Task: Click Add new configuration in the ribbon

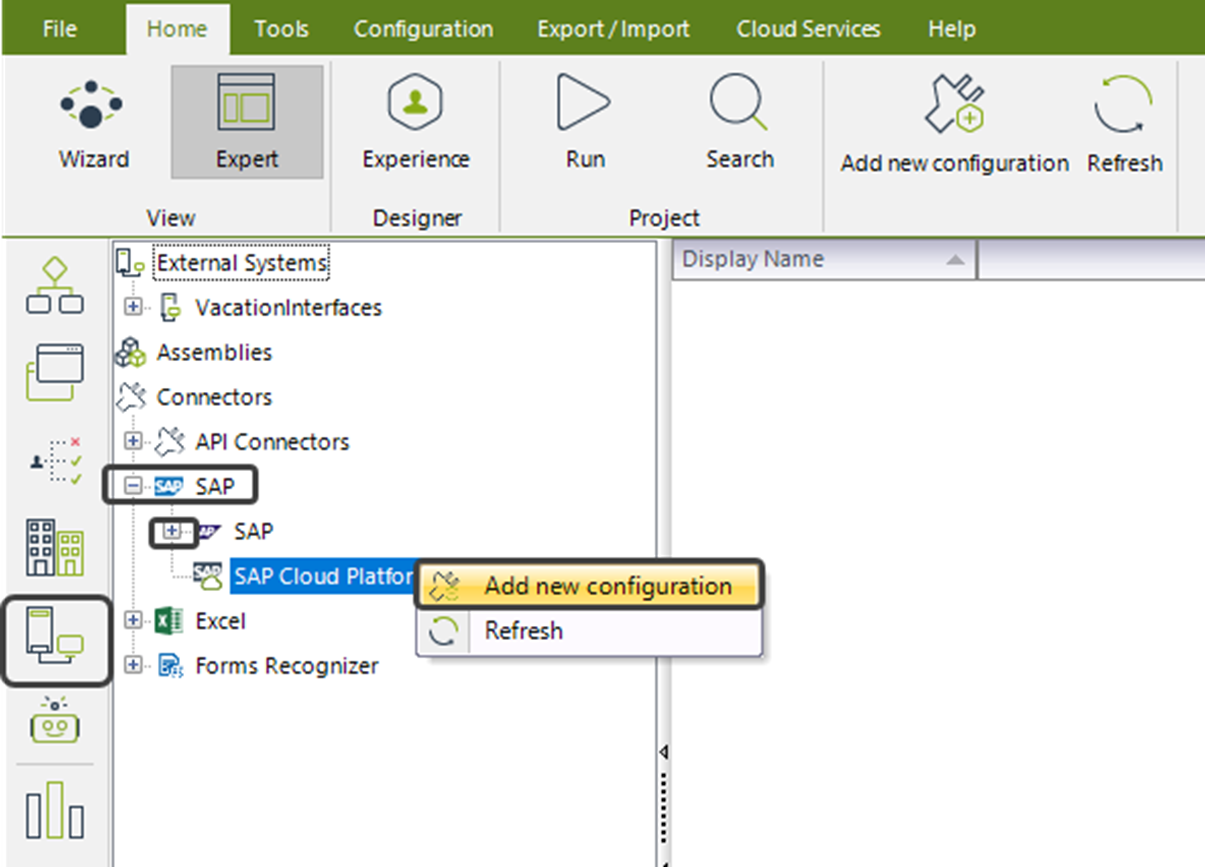Action: (x=955, y=125)
